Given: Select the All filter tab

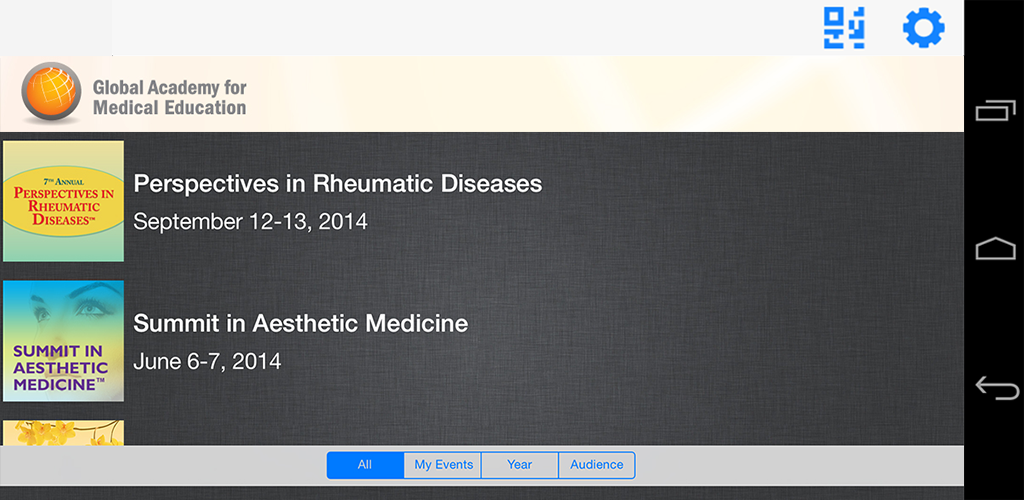Looking at the screenshot, I should pos(365,465).
